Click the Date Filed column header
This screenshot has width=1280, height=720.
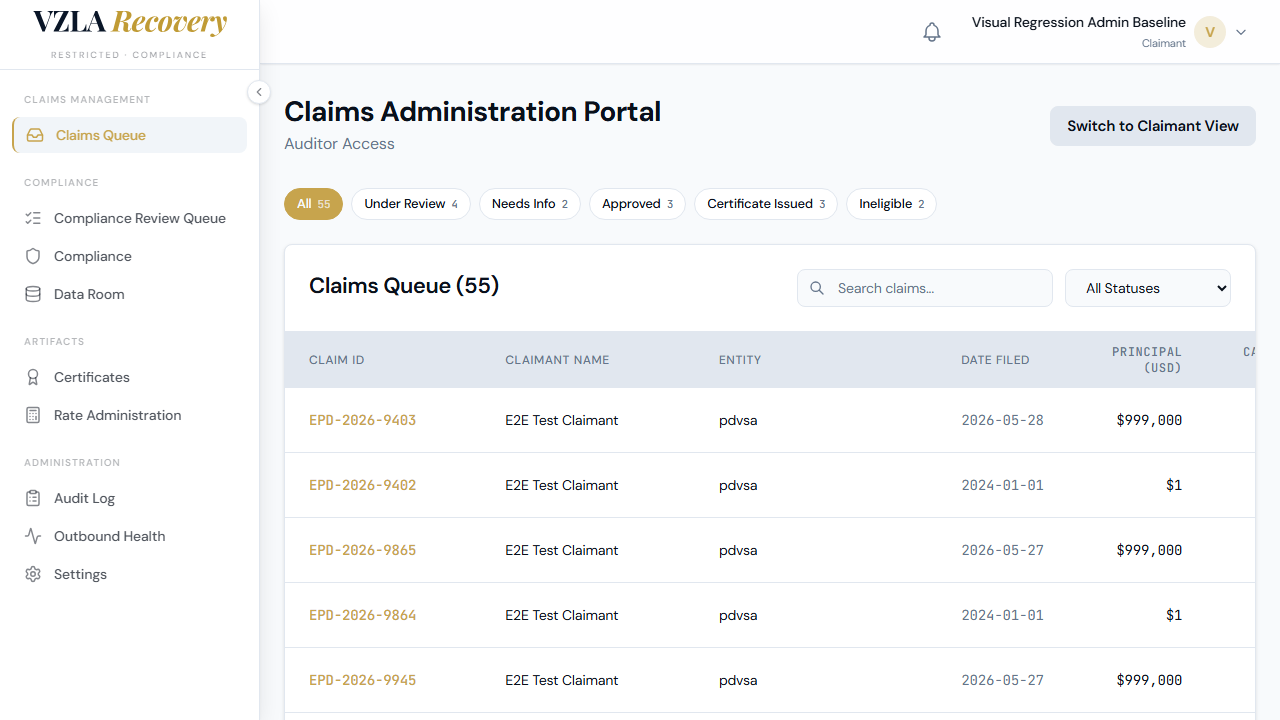click(x=995, y=360)
